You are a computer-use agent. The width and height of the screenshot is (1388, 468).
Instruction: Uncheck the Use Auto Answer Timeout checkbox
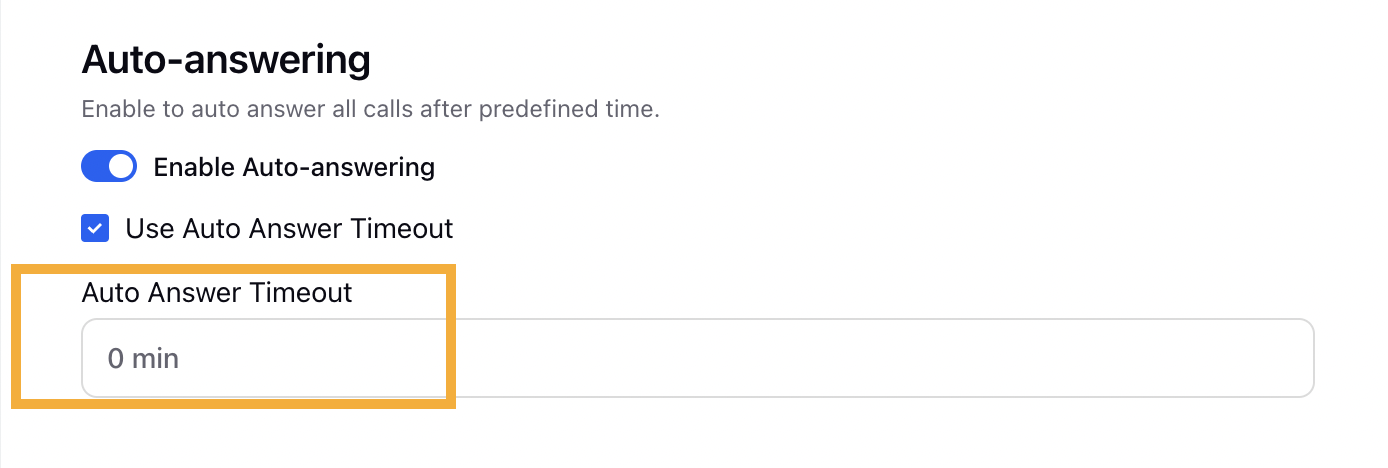pyautogui.click(x=95, y=229)
